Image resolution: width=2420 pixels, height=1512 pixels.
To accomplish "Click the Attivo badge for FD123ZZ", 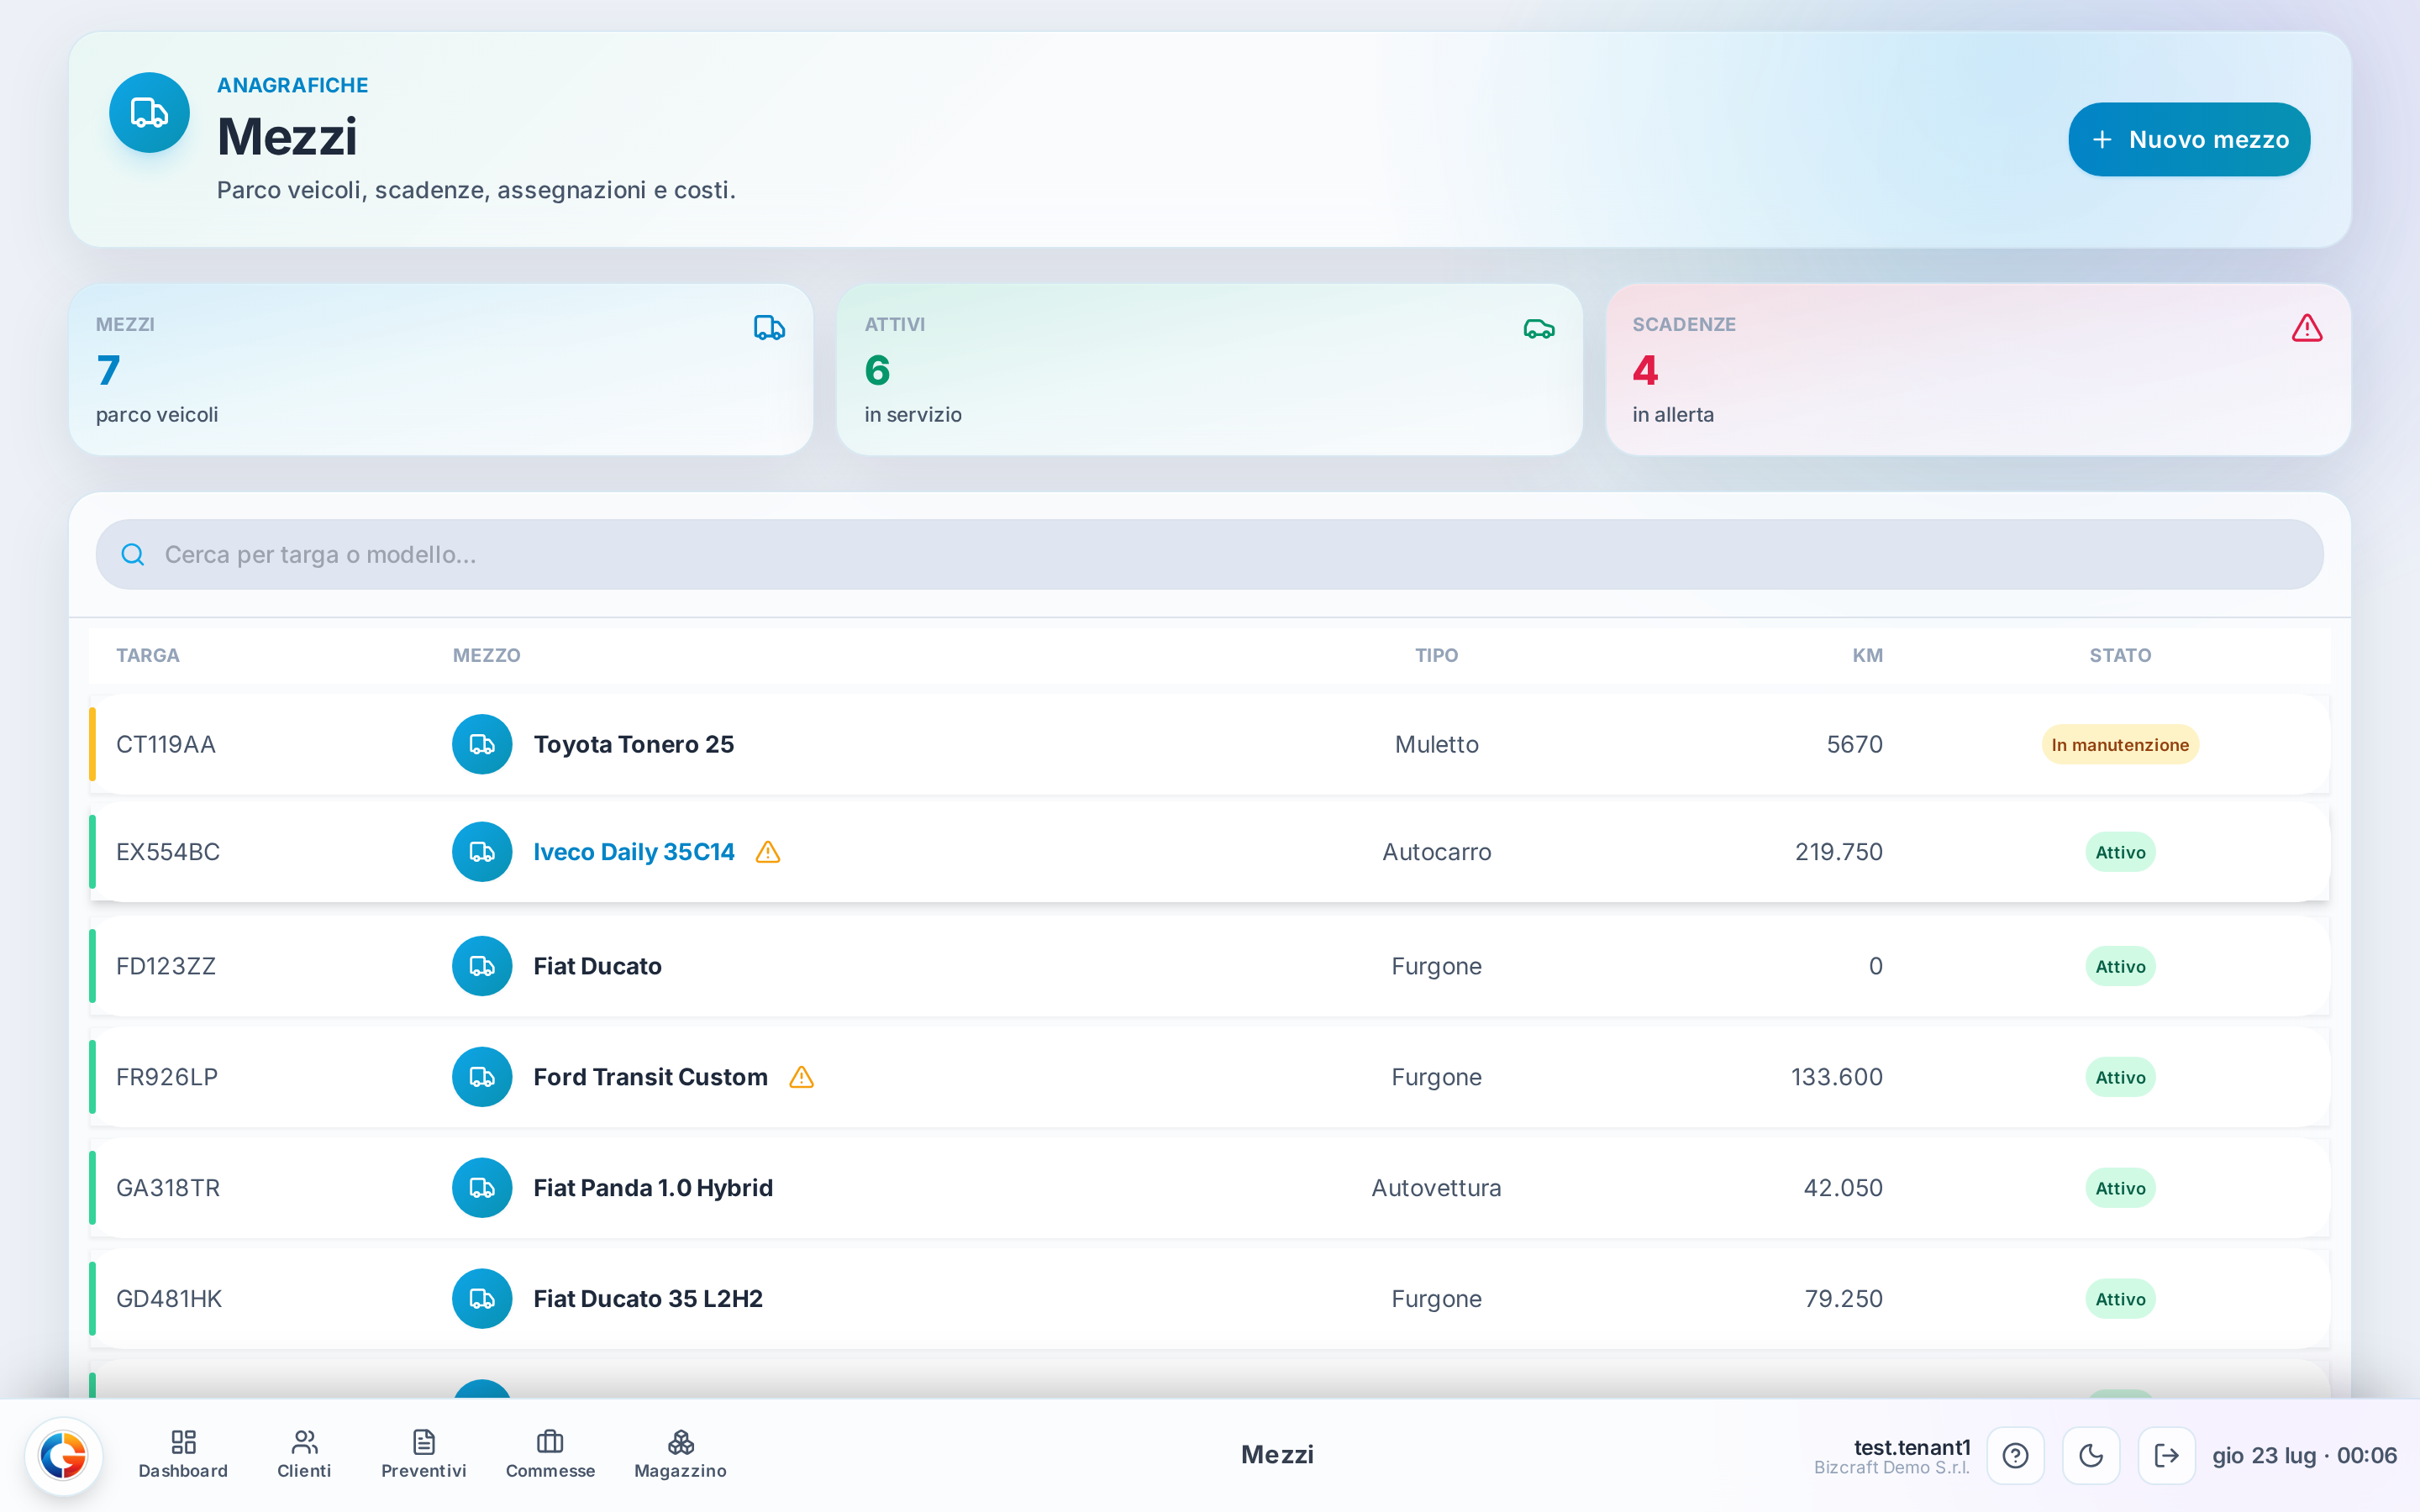I will [x=2120, y=967].
